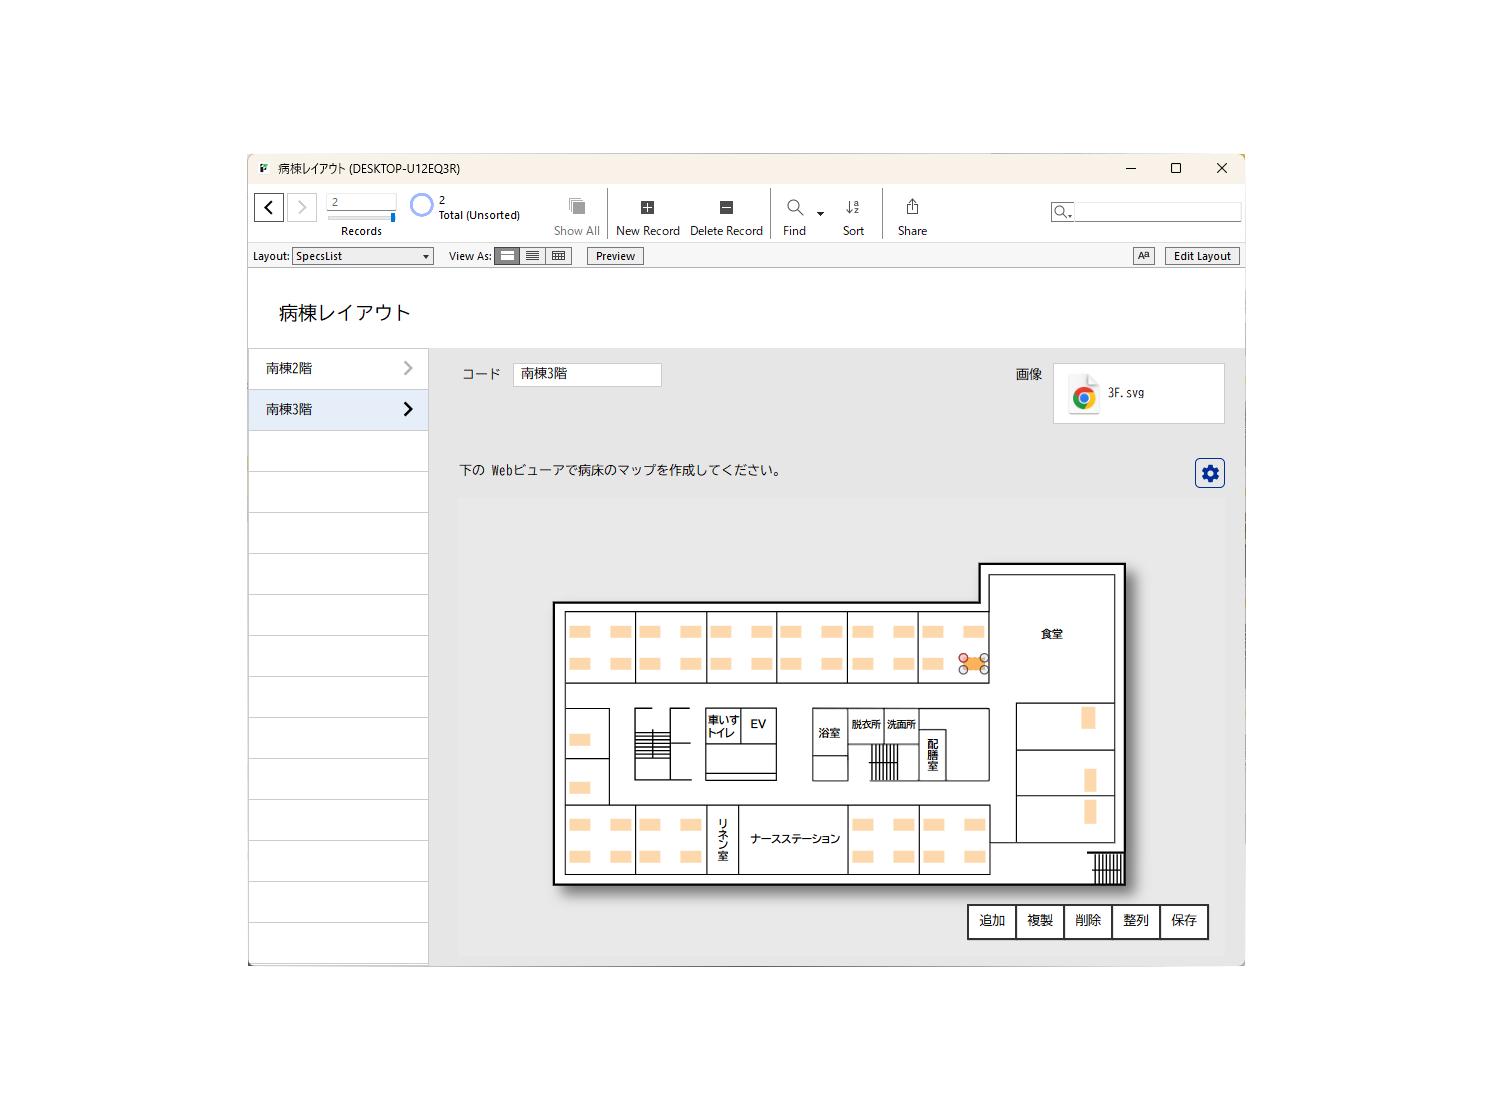Click the Sort icon
The height and width of the screenshot is (1120, 1493).
click(853, 207)
